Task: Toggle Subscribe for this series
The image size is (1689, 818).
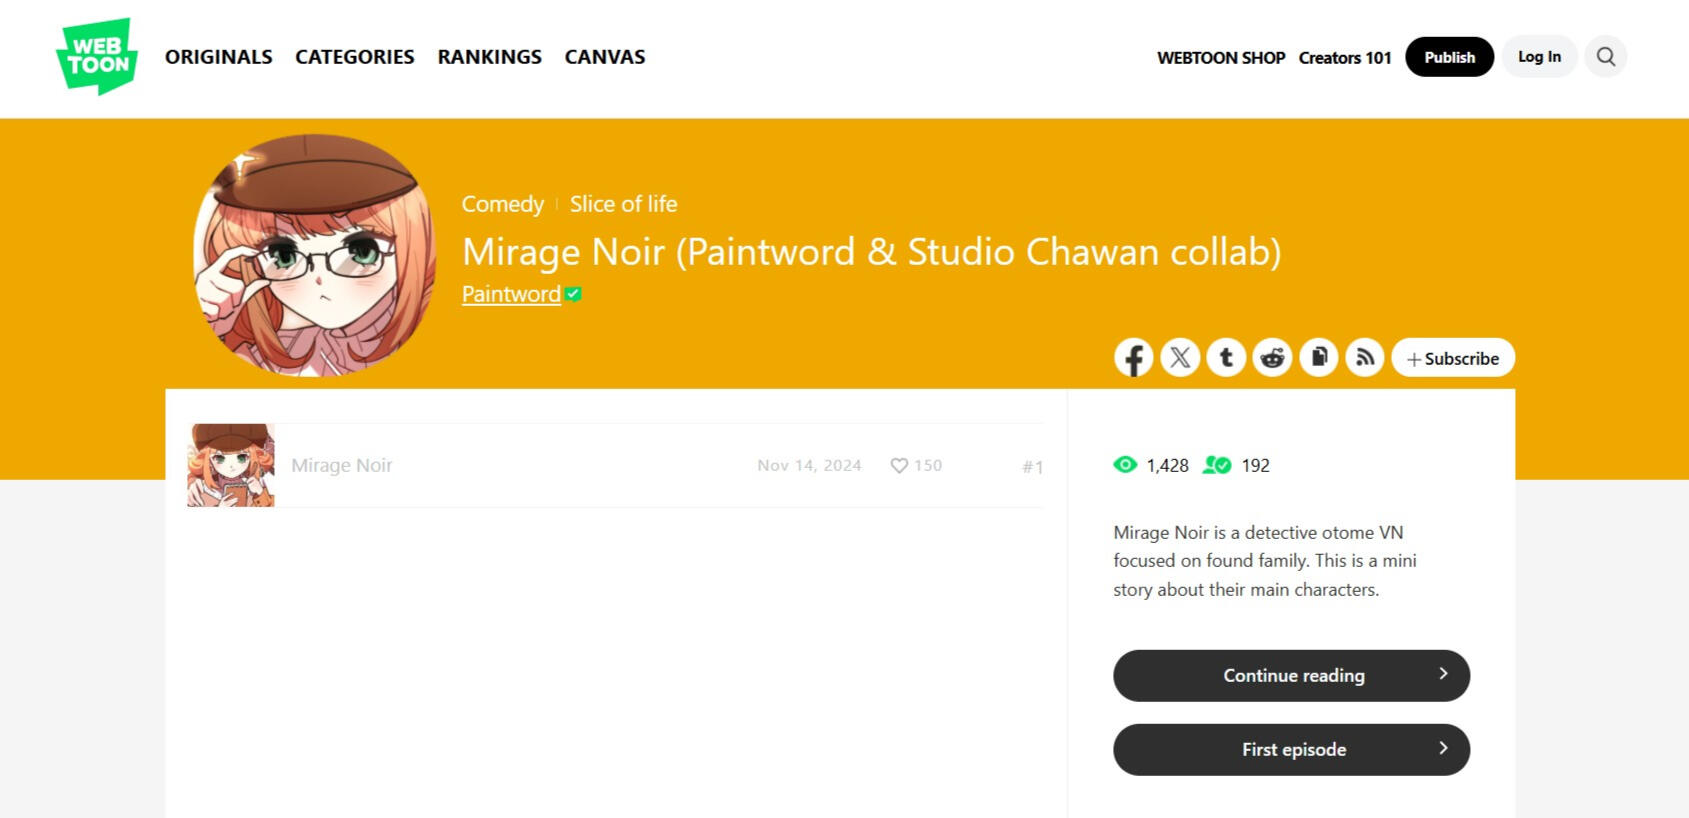Action: (1452, 358)
